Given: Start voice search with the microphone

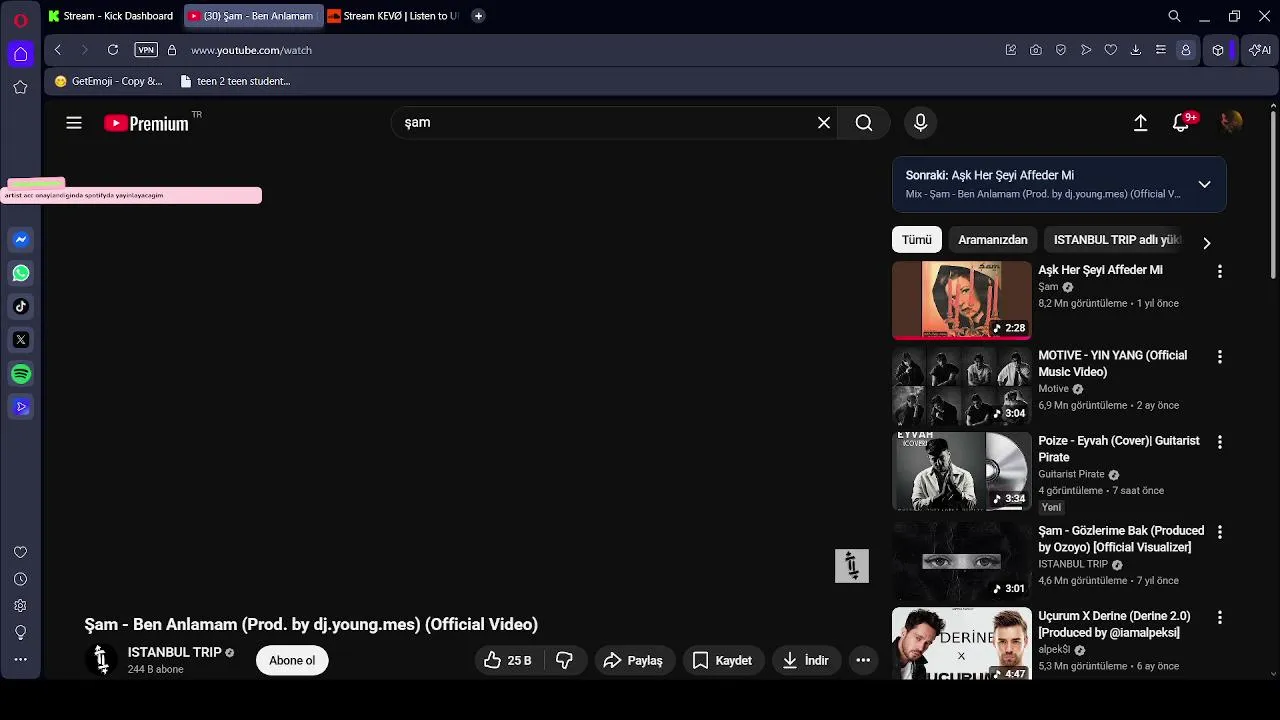Looking at the screenshot, I should click(921, 123).
